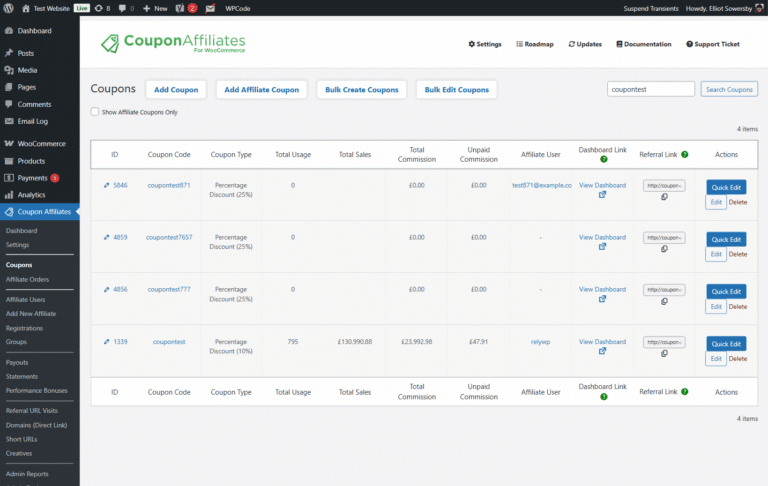Image resolution: width=768 pixels, height=486 pixels.
Task: Open the Roadmap link in plugin header
Action: [534, 44]
